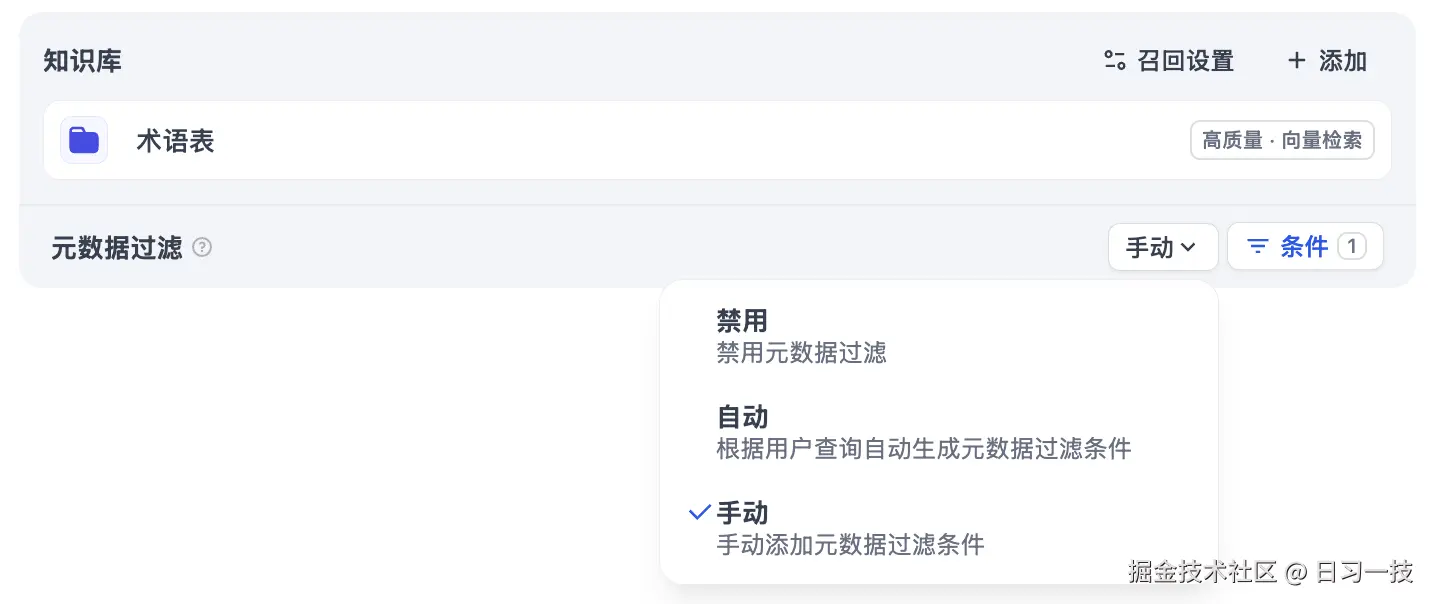Open the 召回设置 recall settings icon
The image size is (1432, 604).
coord(1169,61)
